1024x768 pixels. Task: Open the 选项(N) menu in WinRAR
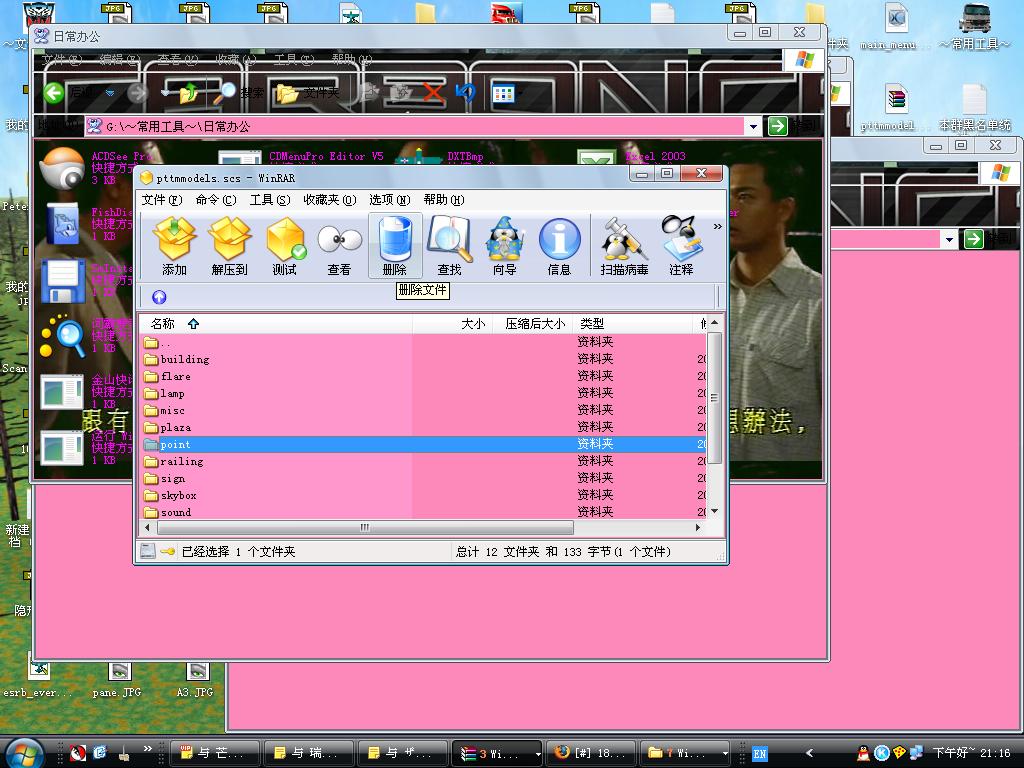point(389,200)
